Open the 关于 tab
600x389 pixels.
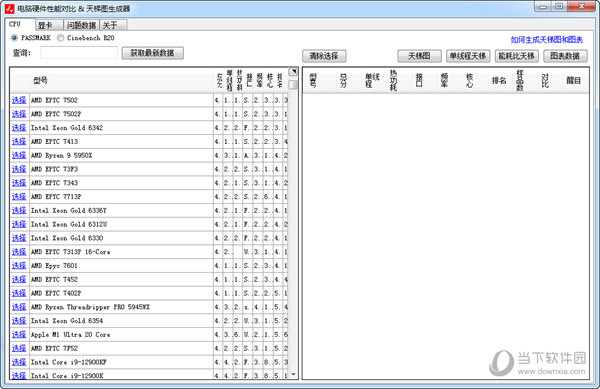(x=113, y=25)
